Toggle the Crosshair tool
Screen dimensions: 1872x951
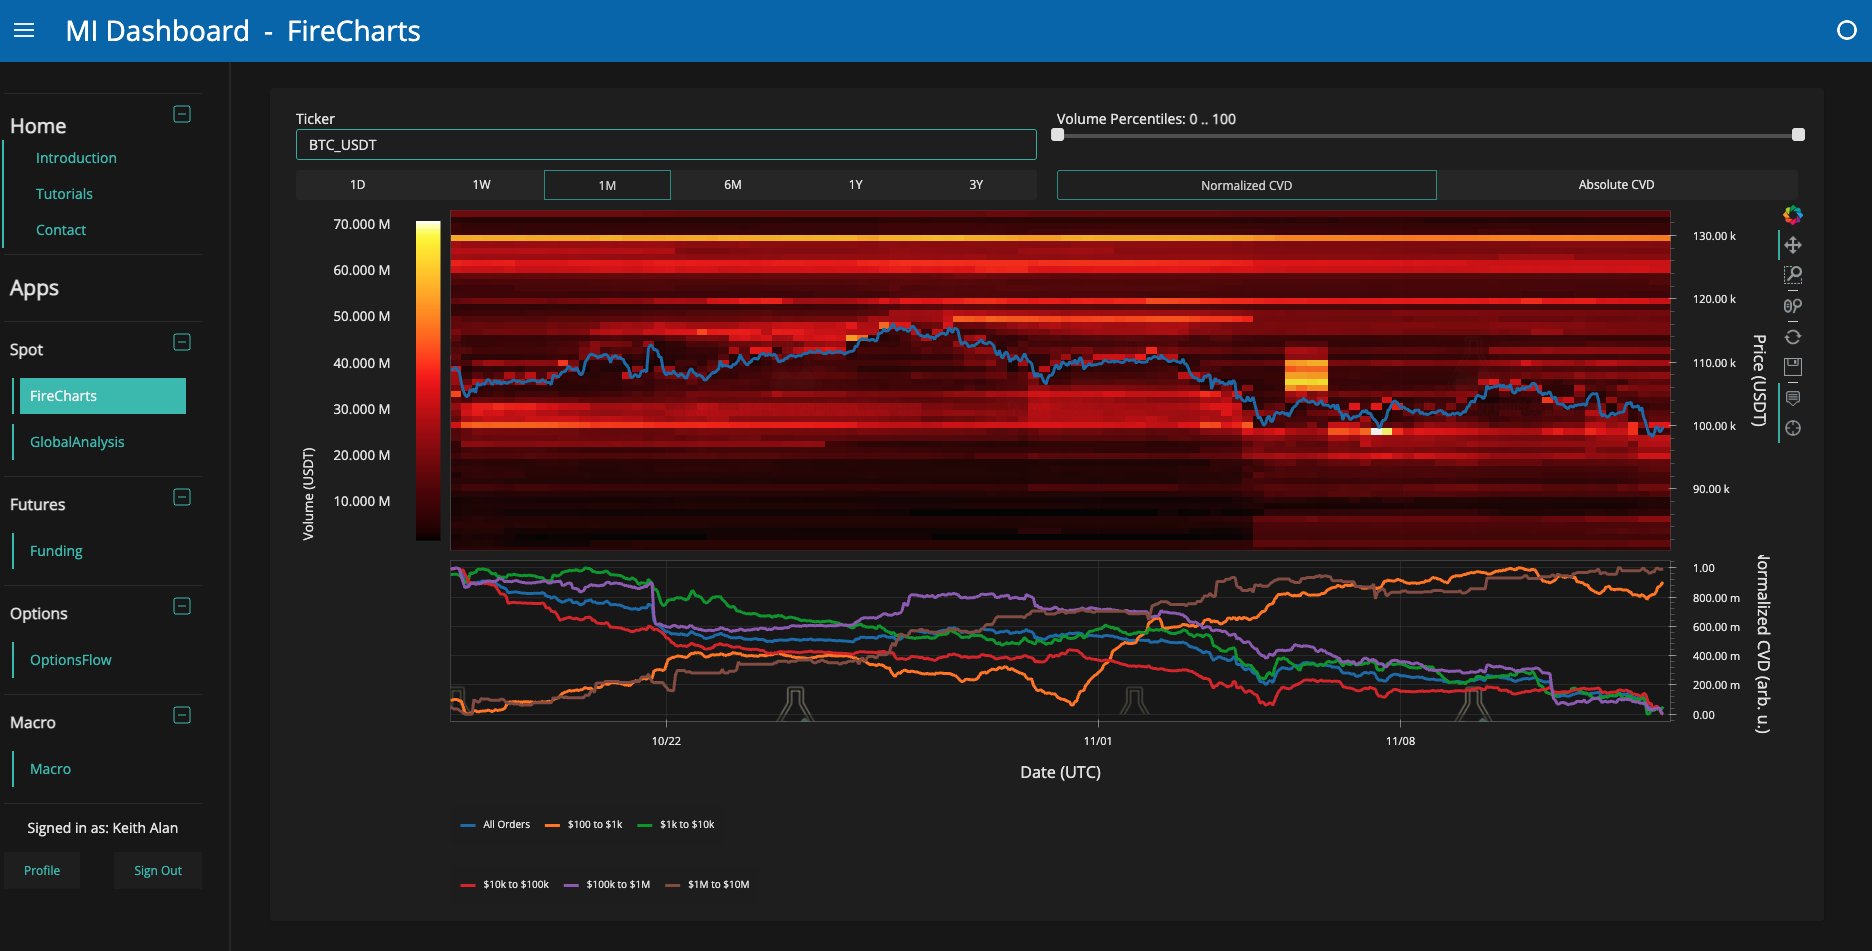click(1793, 428)
